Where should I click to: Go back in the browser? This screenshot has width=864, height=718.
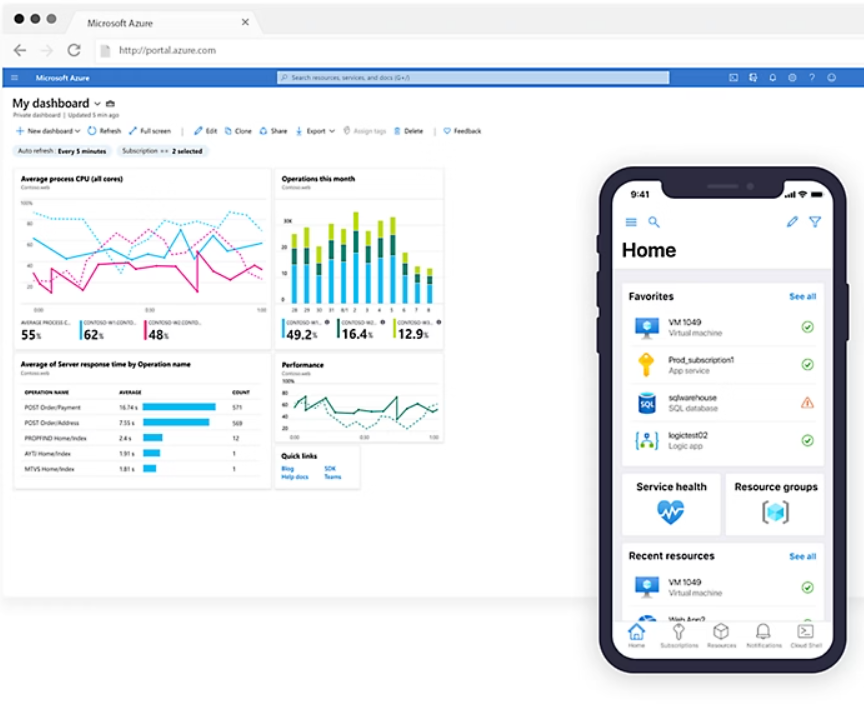pos(20,51)
